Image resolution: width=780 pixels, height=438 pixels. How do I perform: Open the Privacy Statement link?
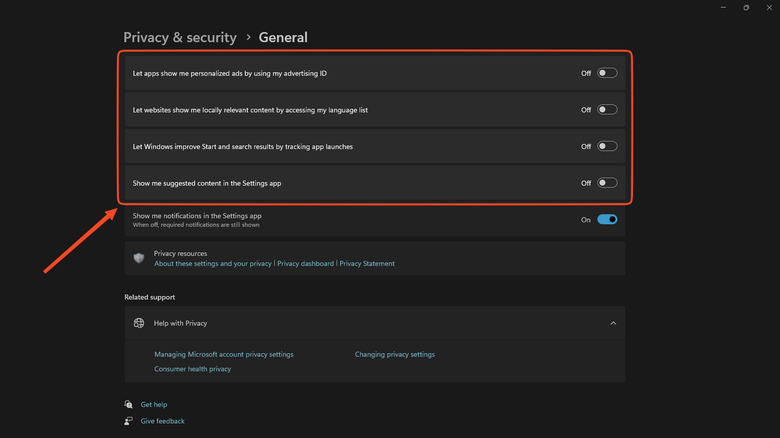pyautogui.click(x=367, y=264)
